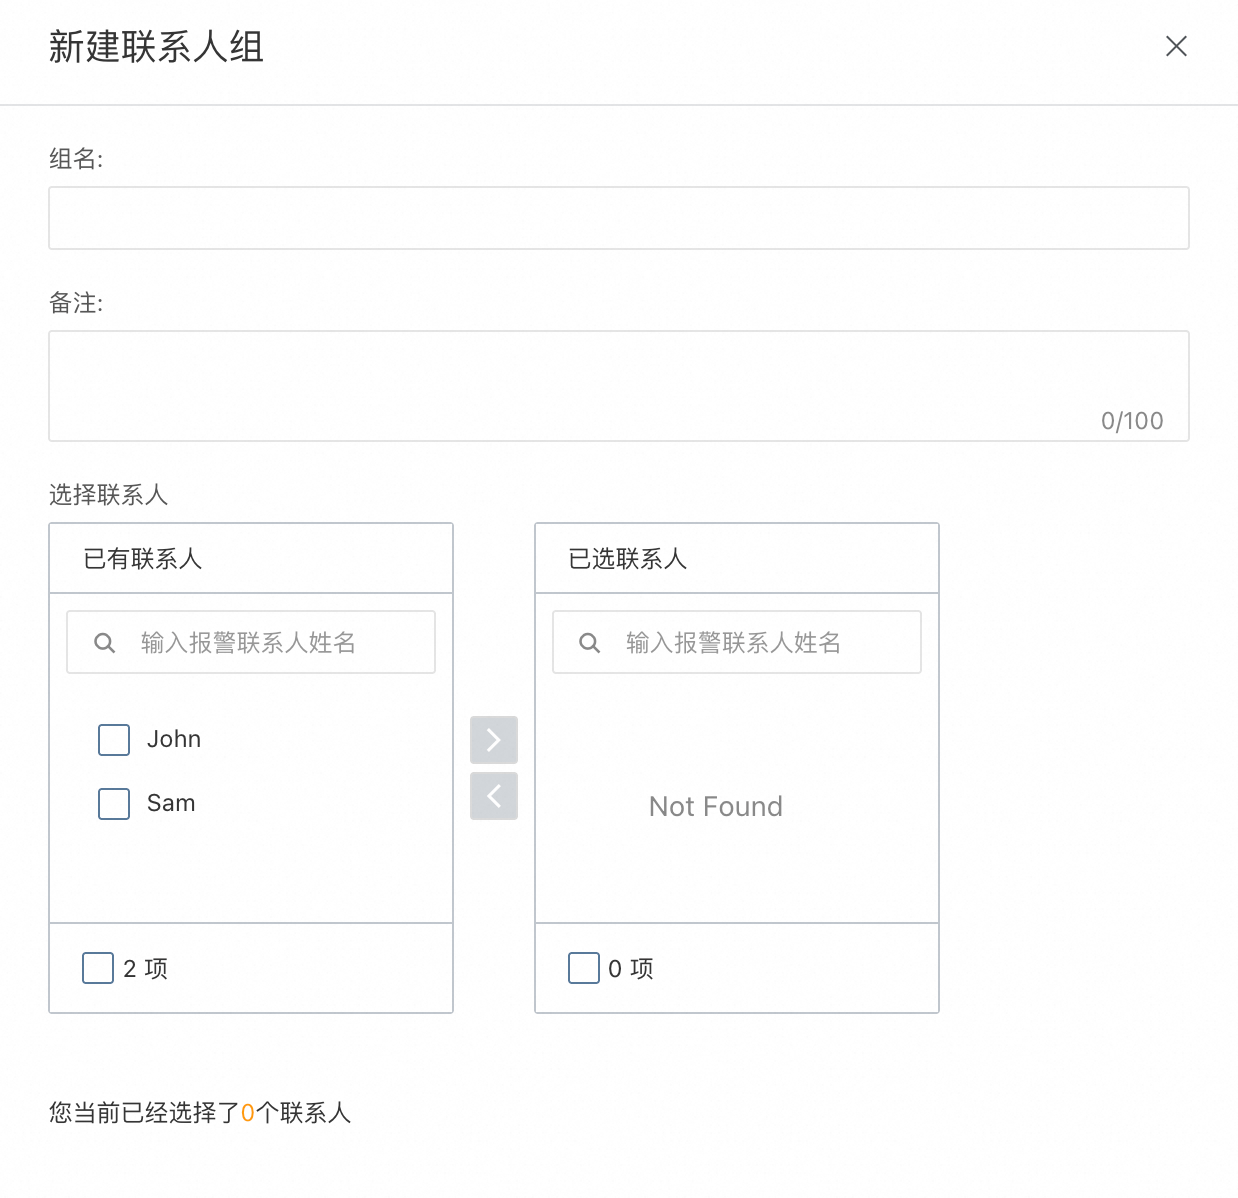The image size is (1238, 1198).
Task: Tick the Sam checkbox
Action: pos(114,804)
